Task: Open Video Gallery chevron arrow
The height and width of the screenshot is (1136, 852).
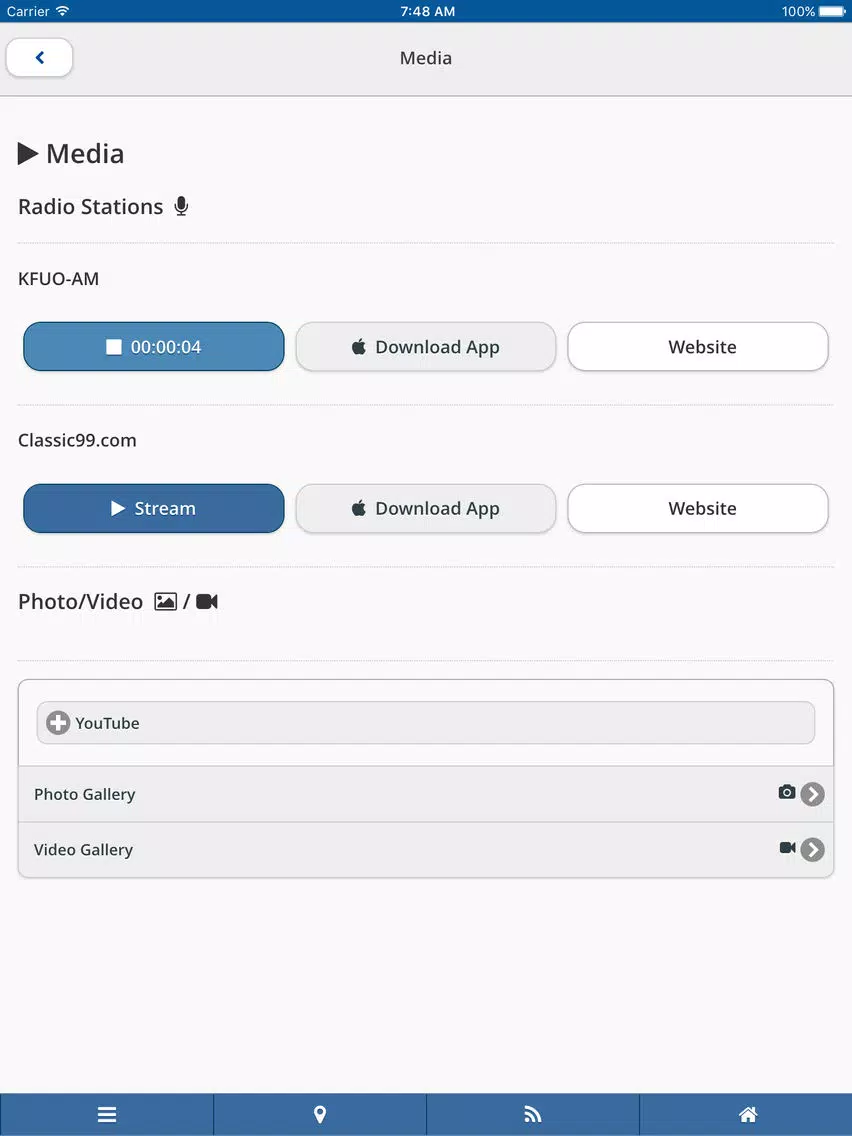Action: pos(813,850)
